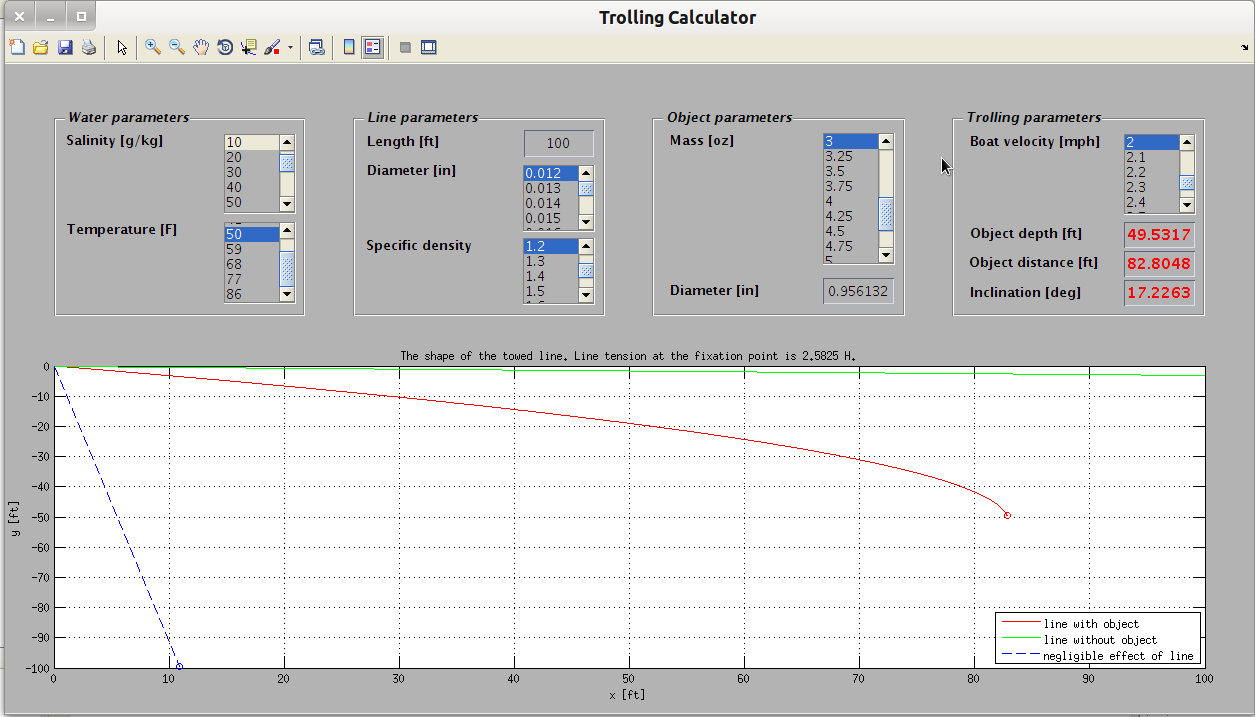
Task: Click the salinity list scrollbar thumb
Action: 287,162
